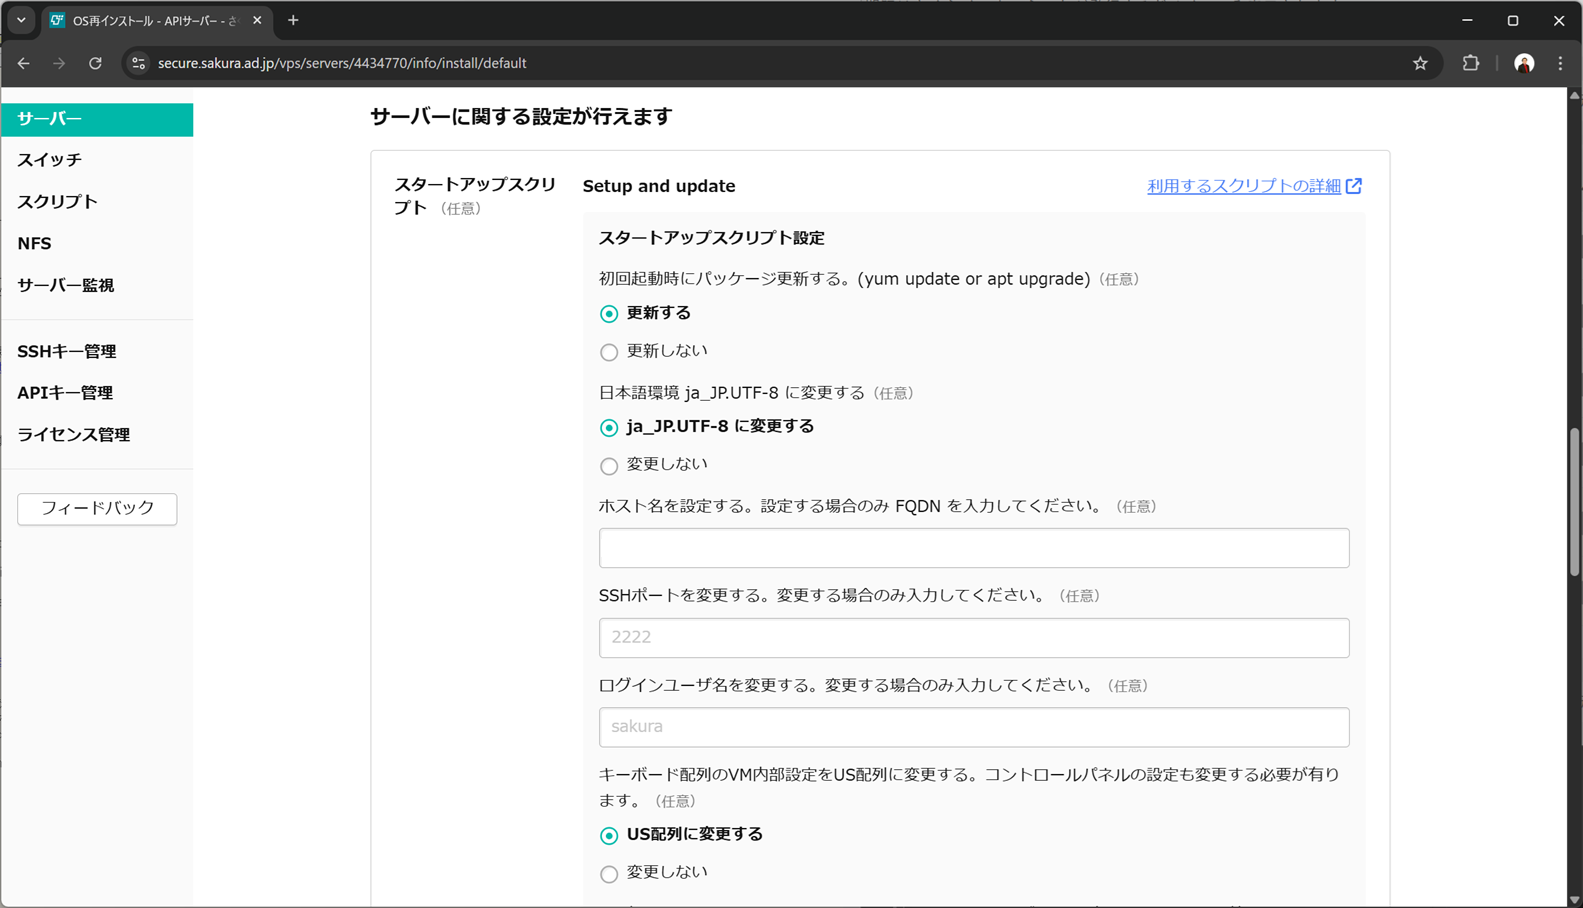This screenshot has height=908, width=1583.
Task: Click the browser back arrow icon
Action: [x=24, y=63]
